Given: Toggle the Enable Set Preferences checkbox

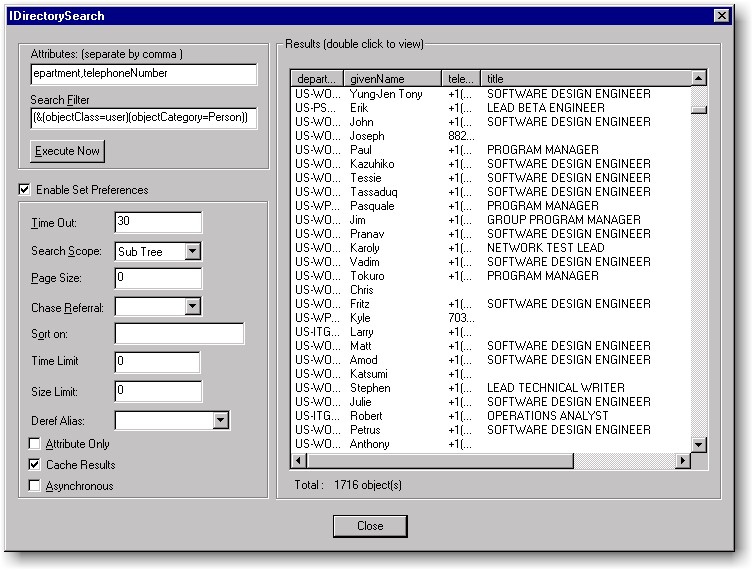Looking at the screenshot, I should [24, 190].
